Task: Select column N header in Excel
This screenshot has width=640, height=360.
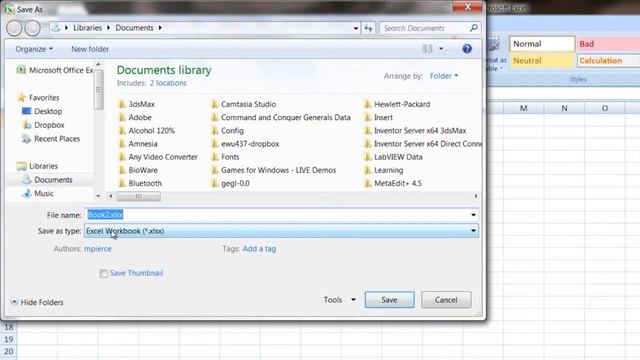Action: [564, 108]
